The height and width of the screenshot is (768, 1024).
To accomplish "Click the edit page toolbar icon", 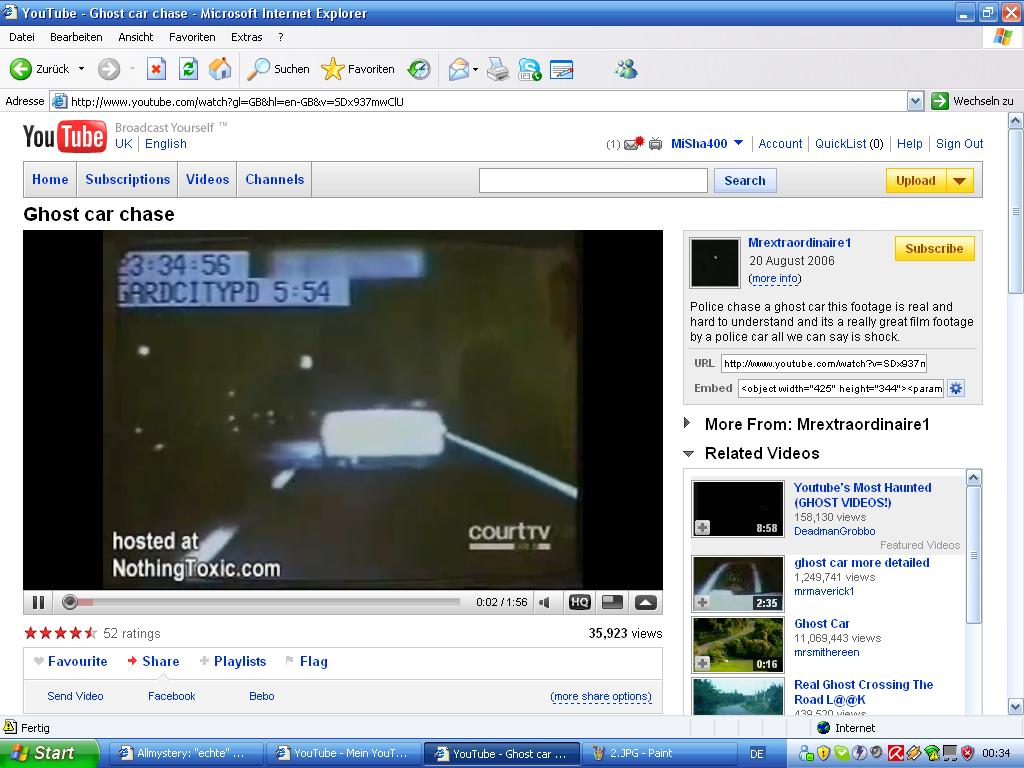I will coord(562,69).
